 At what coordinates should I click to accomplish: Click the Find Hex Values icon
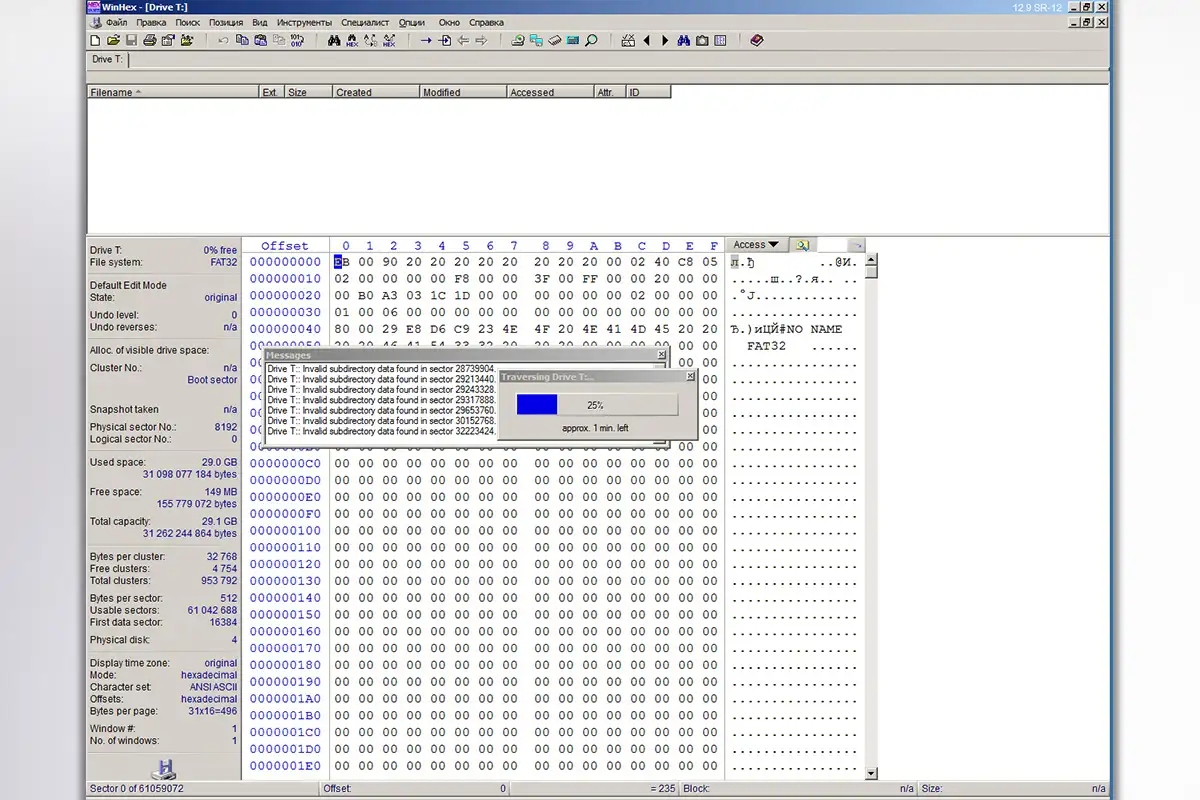[x=352, y=41]
